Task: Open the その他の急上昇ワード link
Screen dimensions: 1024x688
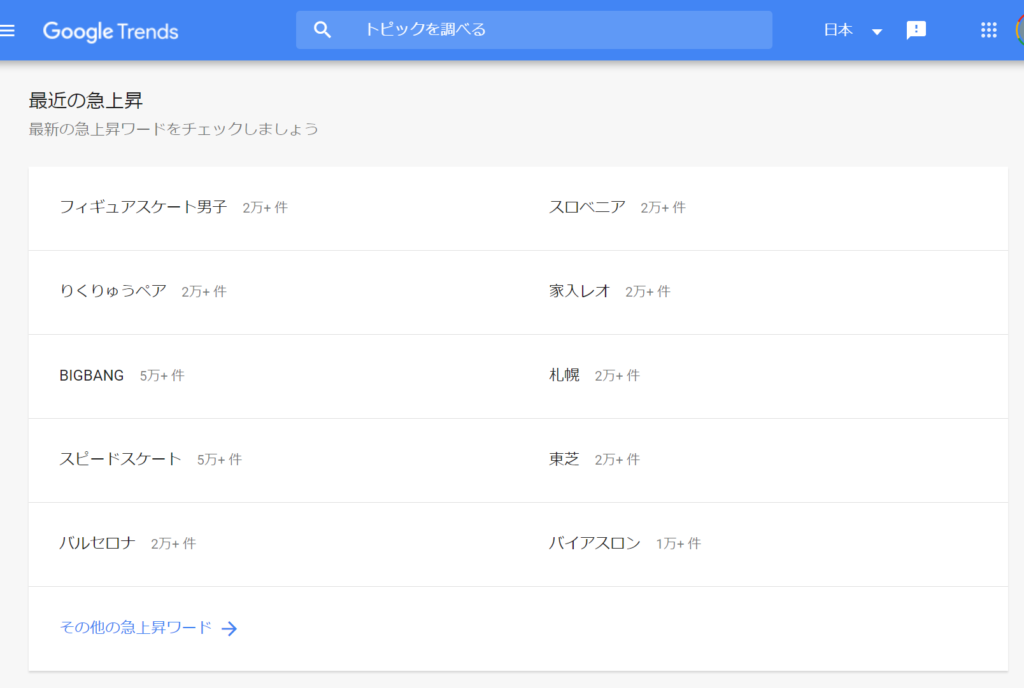Action: (136, 627)
